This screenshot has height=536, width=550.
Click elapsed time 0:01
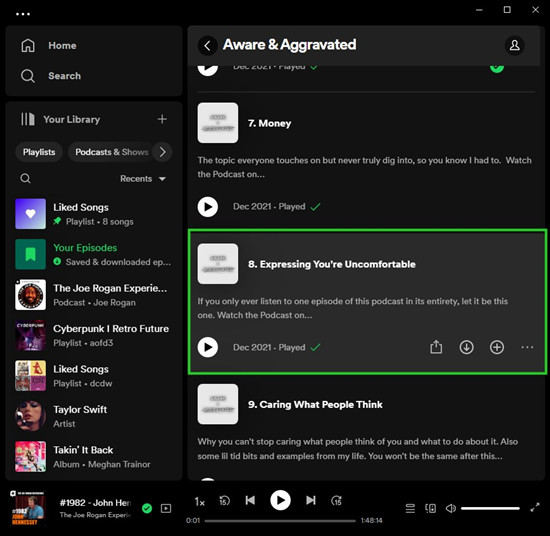tap(193, 521)
